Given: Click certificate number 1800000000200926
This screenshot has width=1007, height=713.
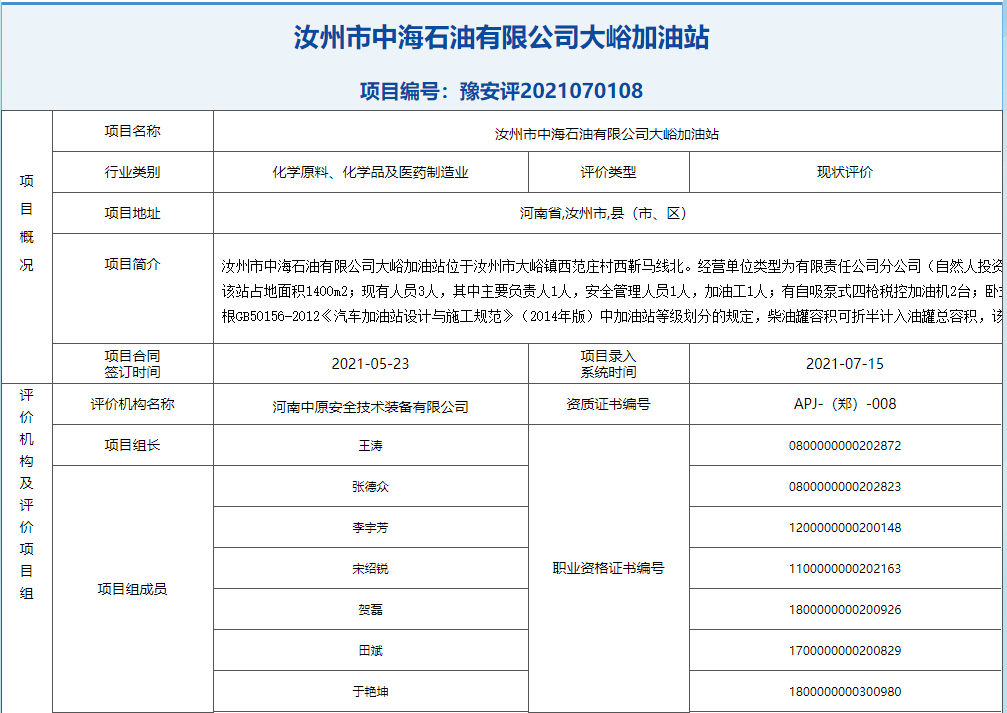Looking at the screenshot, I should 845,610.
